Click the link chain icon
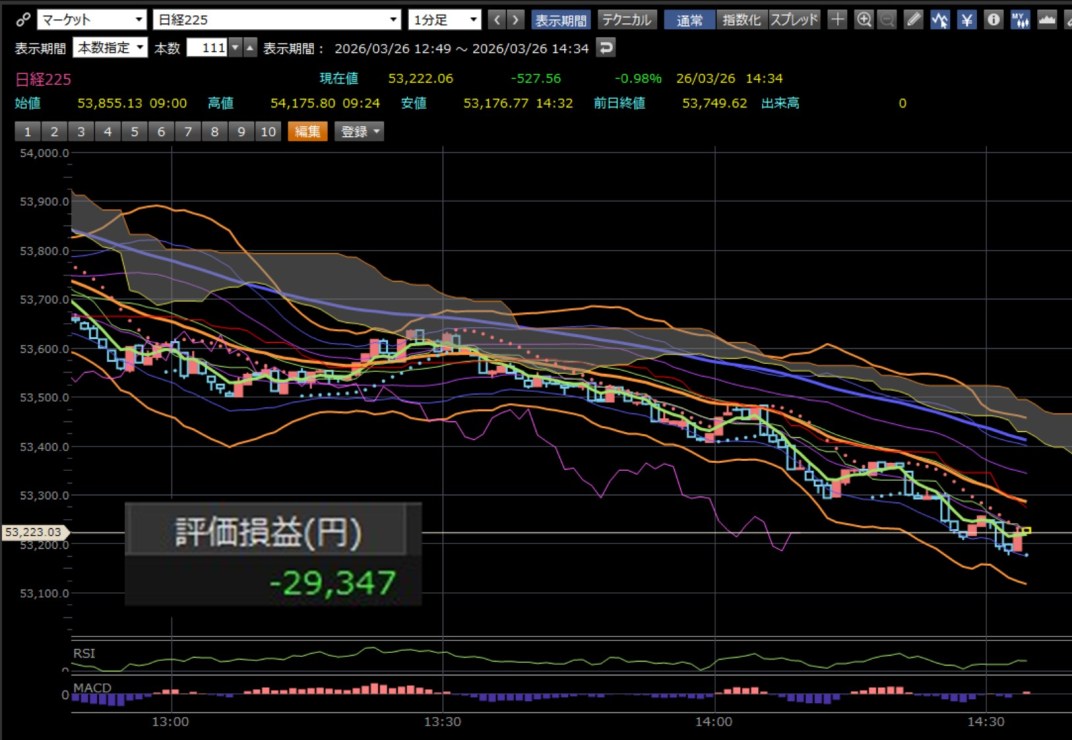1072x740 pixels. 23,20
